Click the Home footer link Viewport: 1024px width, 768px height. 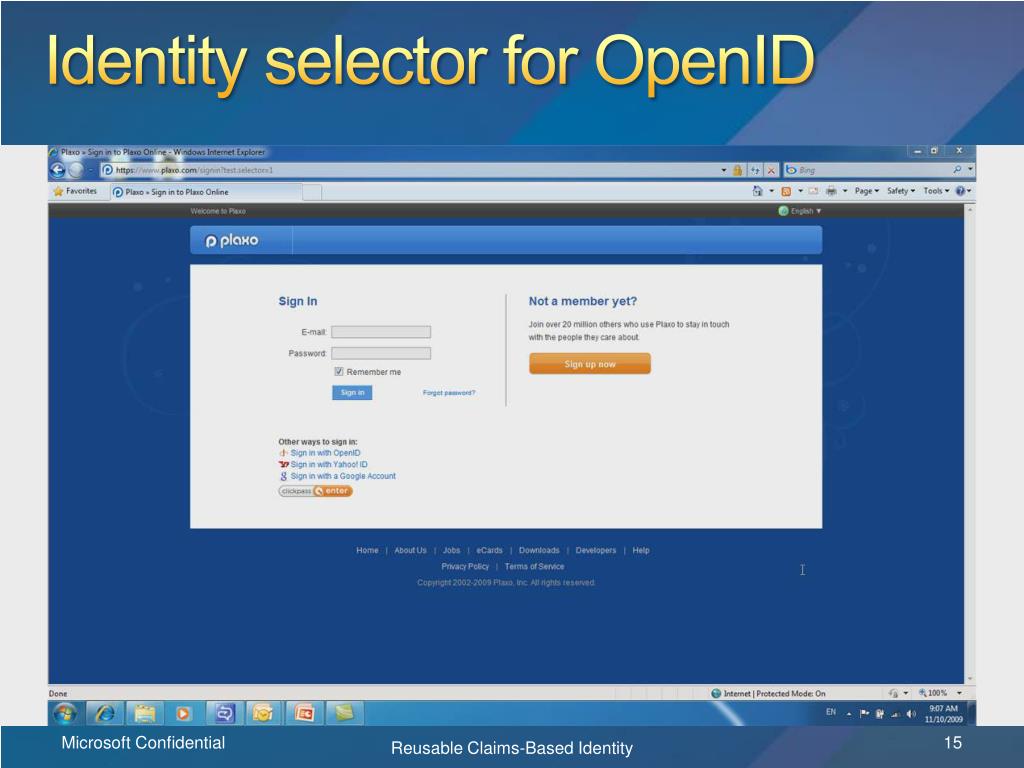click(x=367, y=551)
